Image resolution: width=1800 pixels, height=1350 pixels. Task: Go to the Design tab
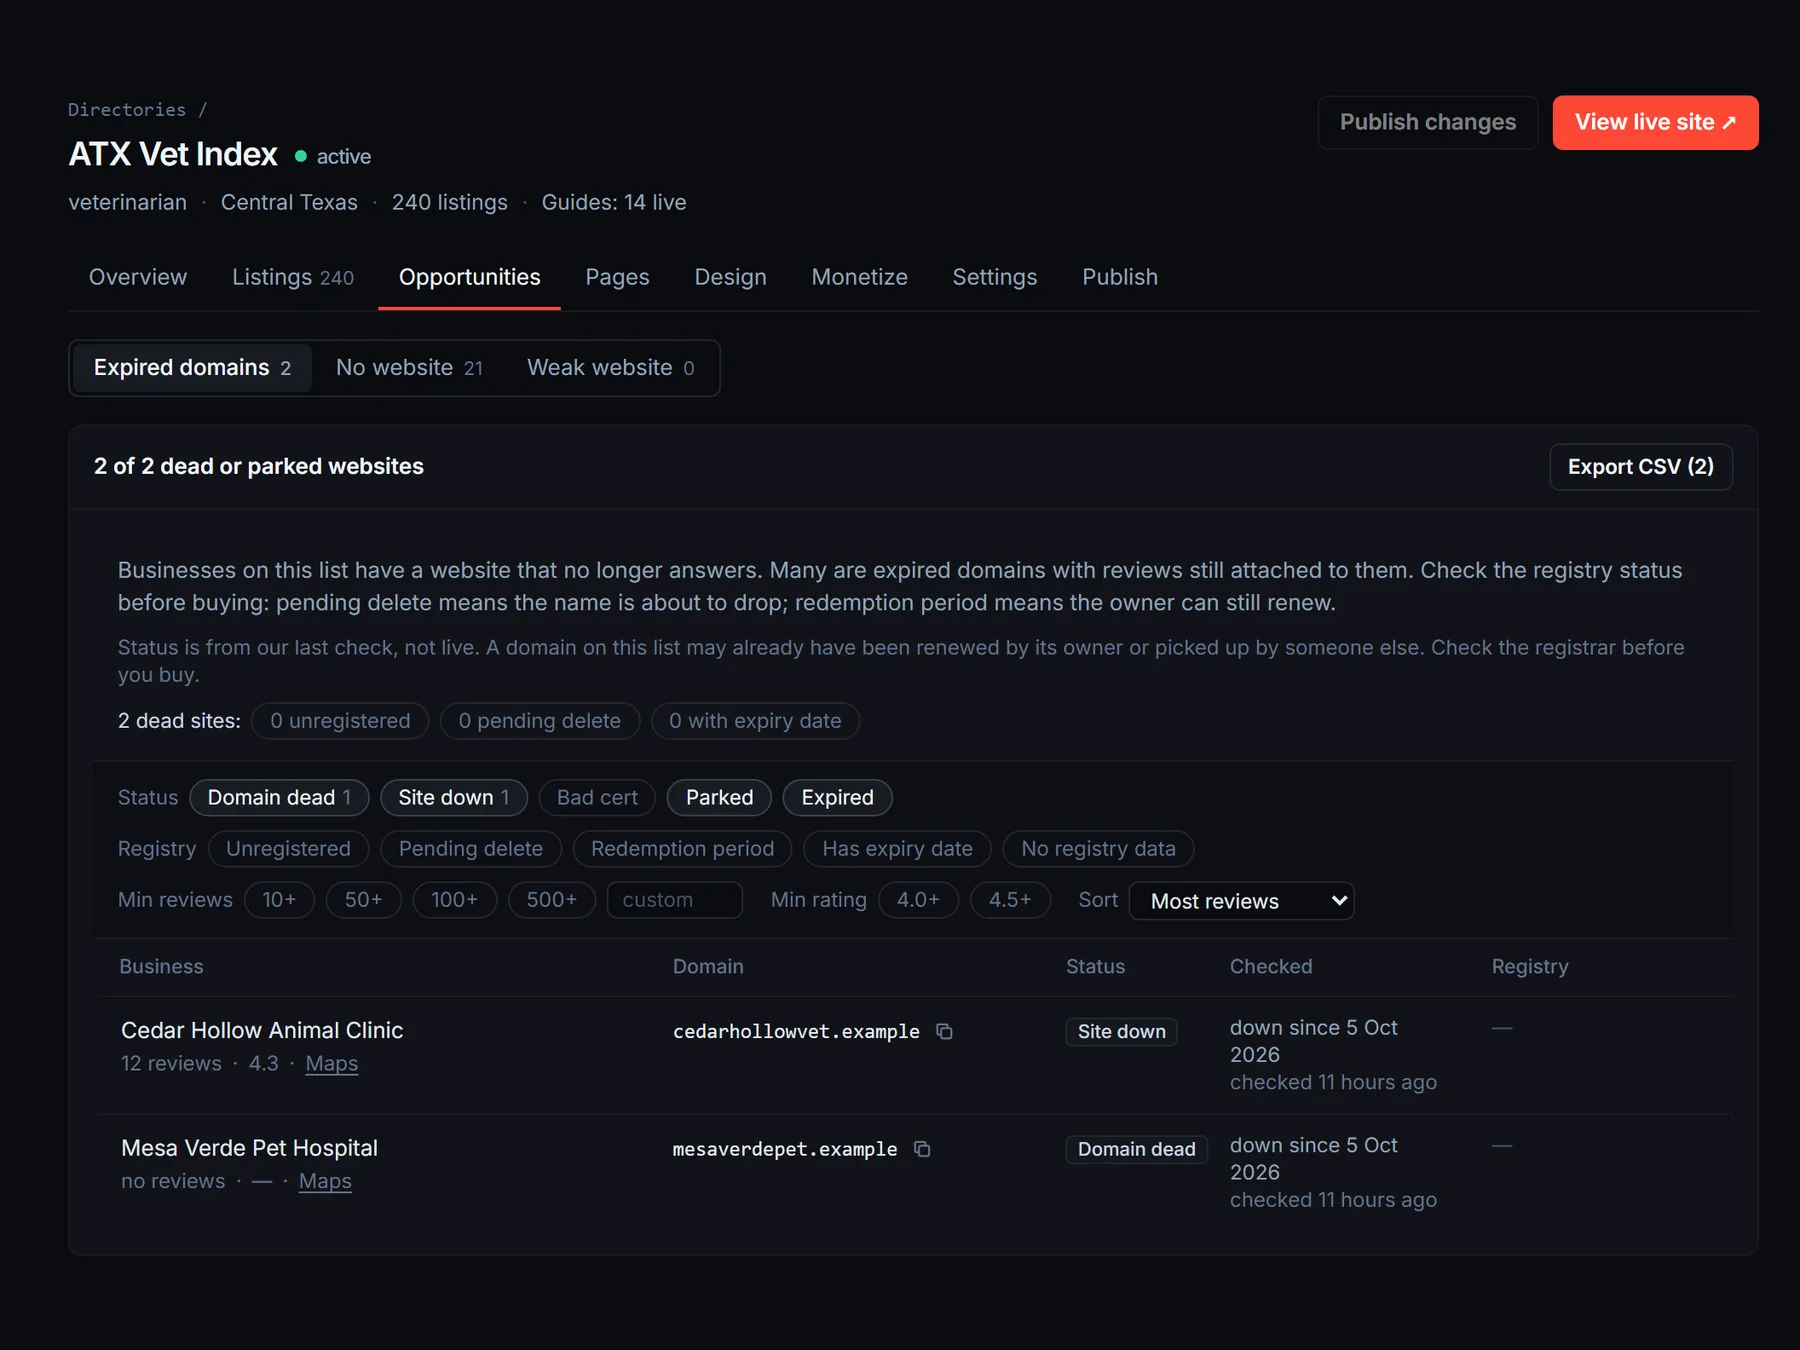click(730, 277)
